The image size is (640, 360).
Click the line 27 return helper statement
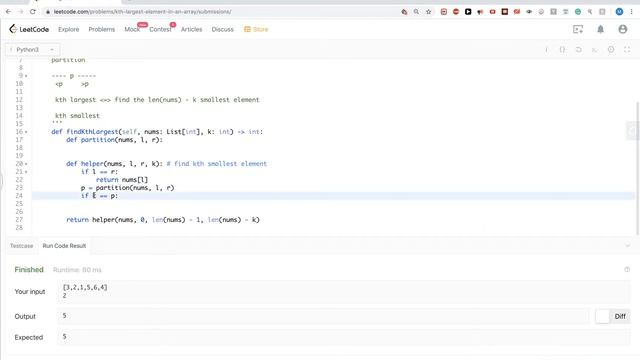pyautogui.click(x=163, y=220)
